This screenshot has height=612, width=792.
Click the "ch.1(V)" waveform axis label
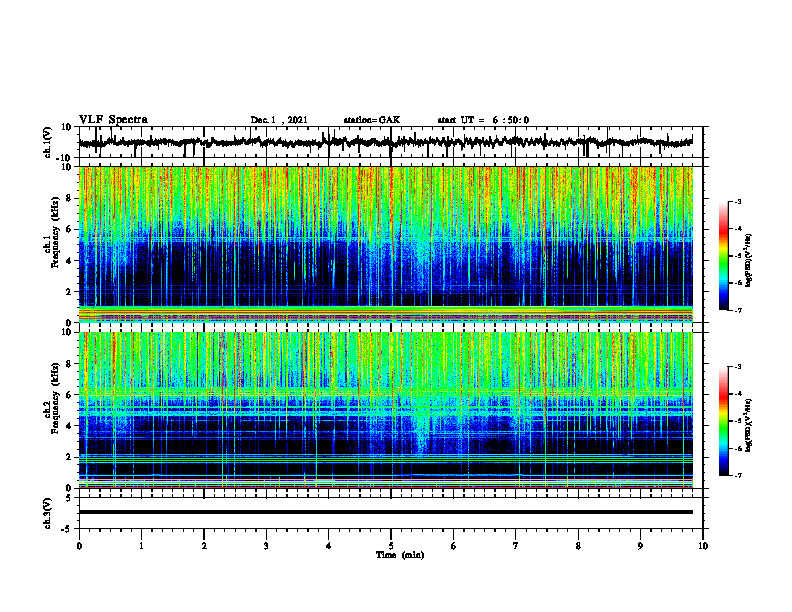48,142
